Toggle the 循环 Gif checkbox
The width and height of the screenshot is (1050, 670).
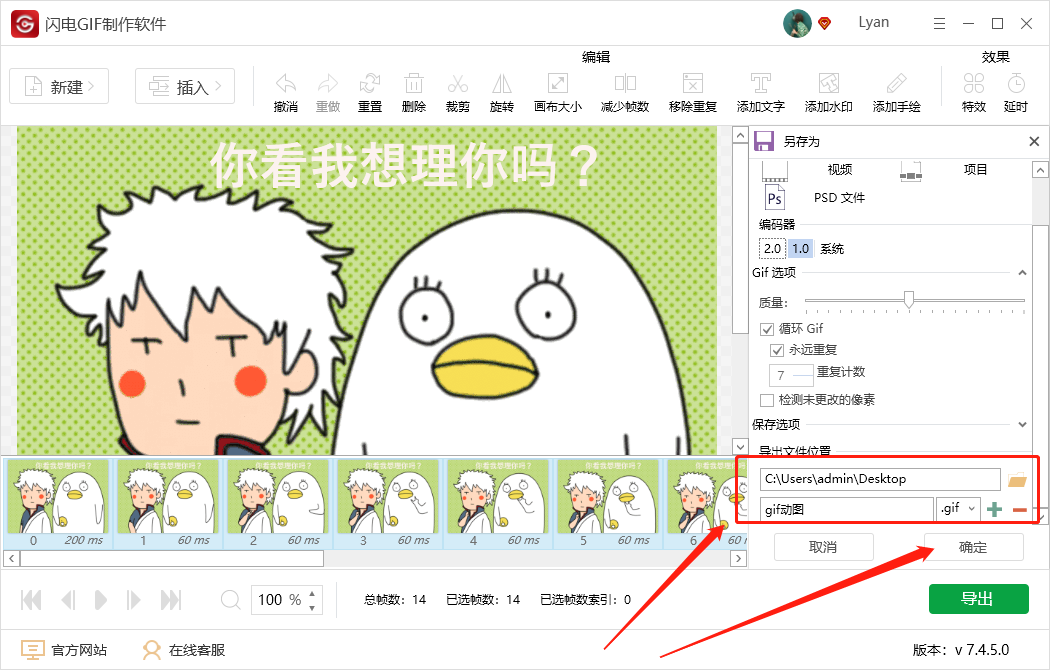click(x=767, y=329)
